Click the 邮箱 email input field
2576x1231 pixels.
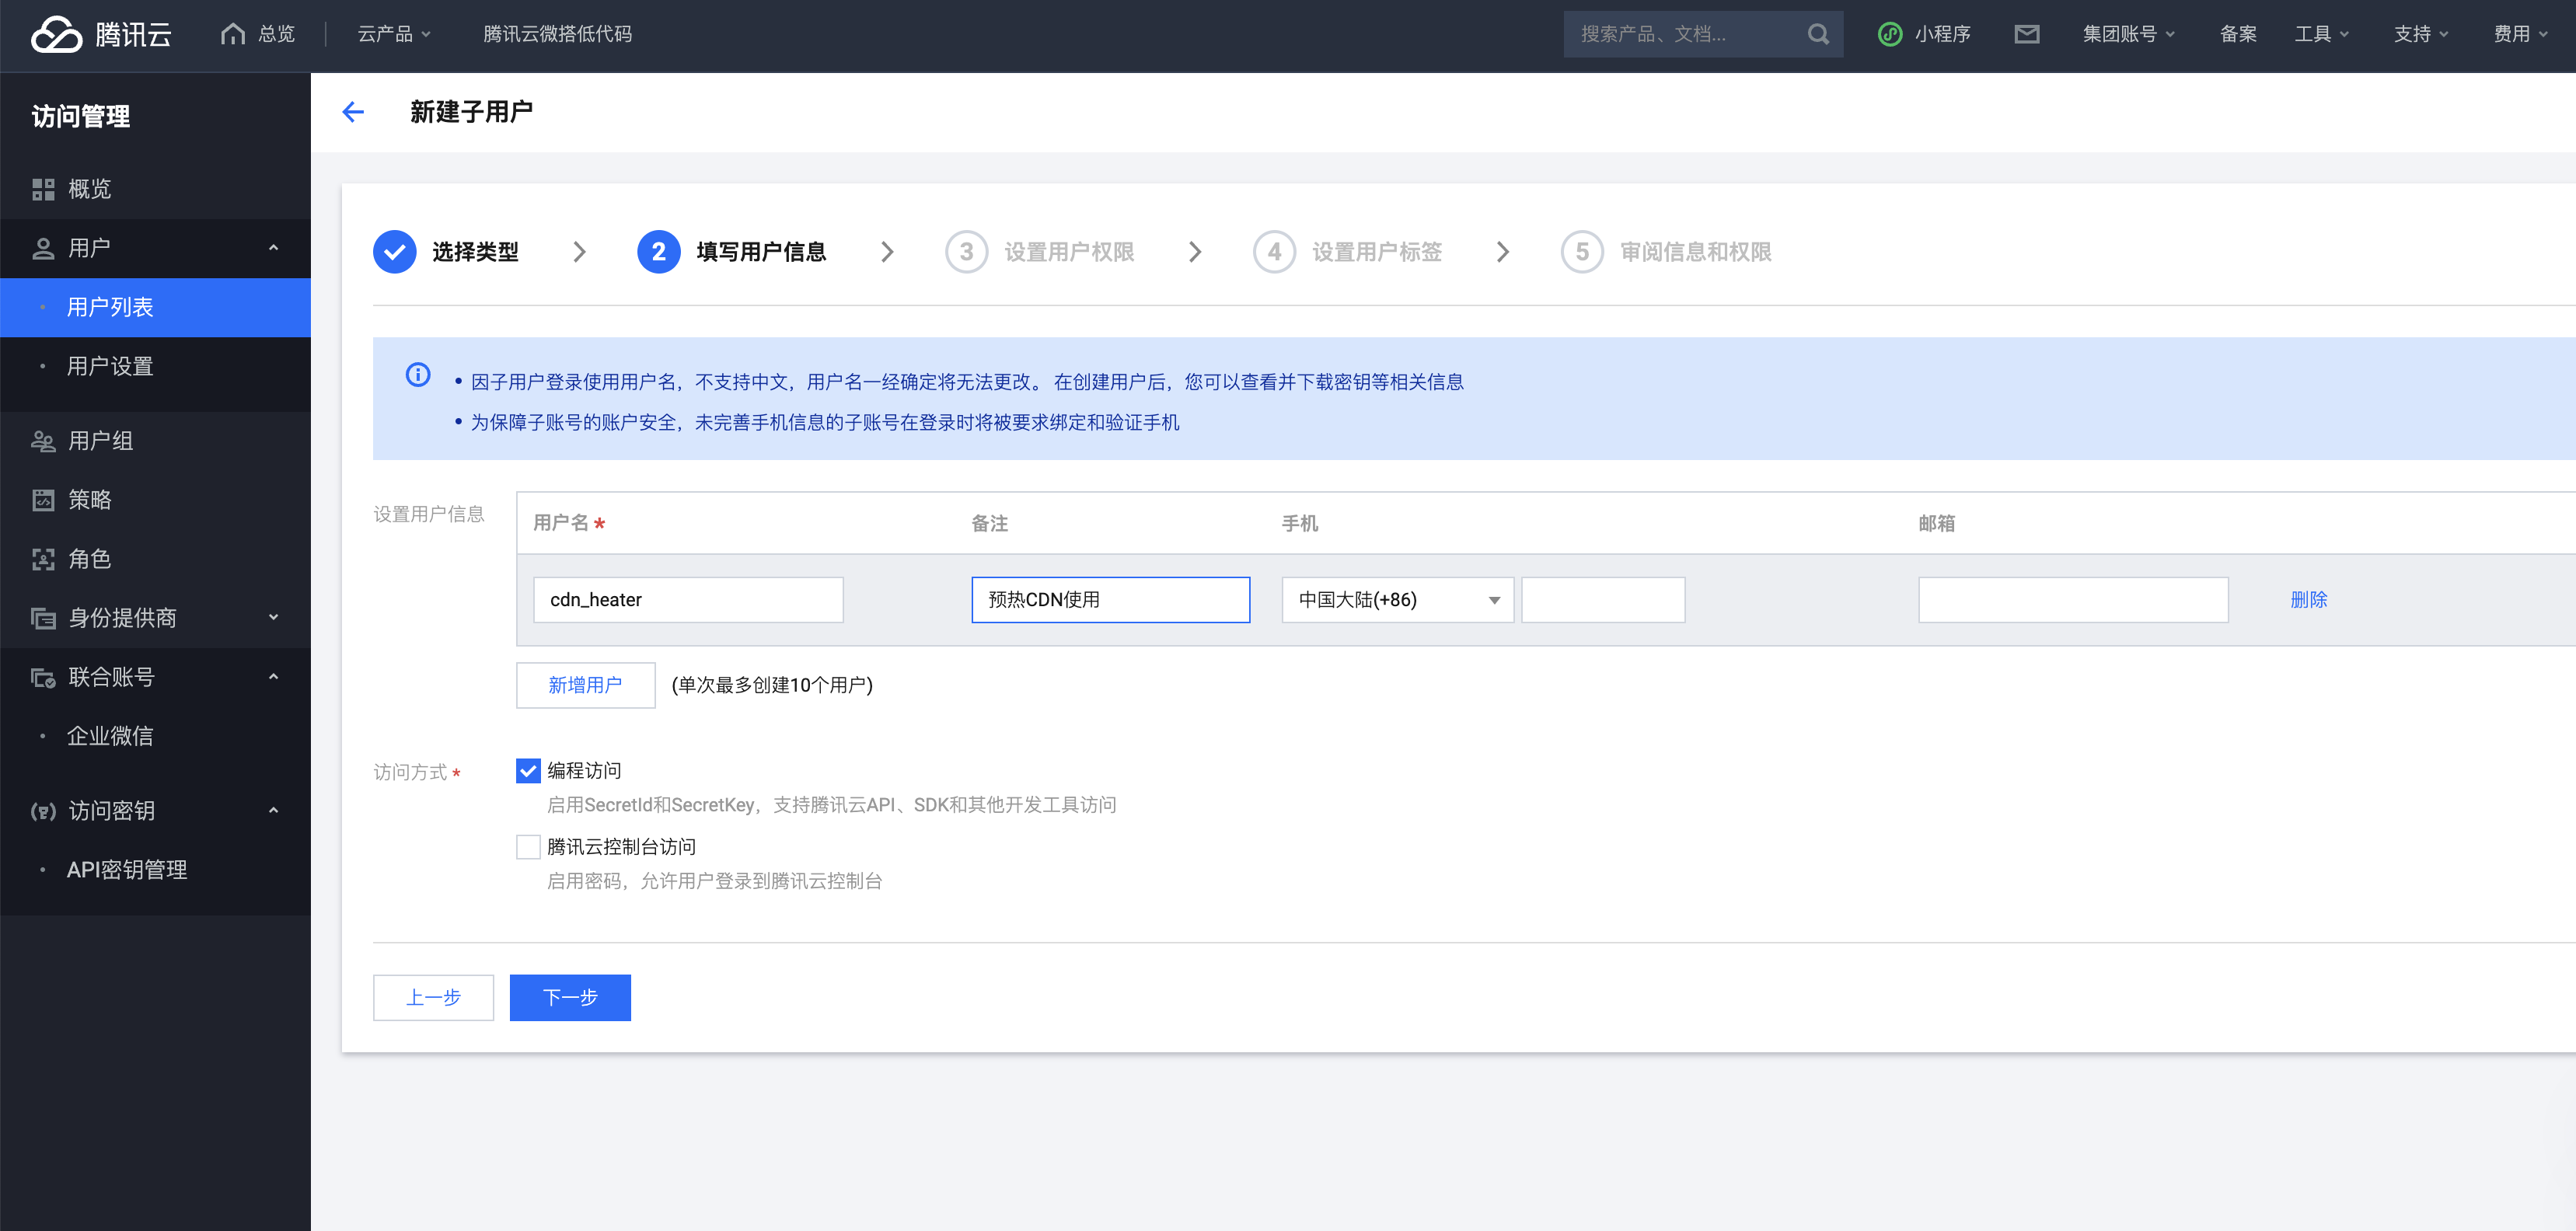pyautogui.click(x=2072, y=600)
